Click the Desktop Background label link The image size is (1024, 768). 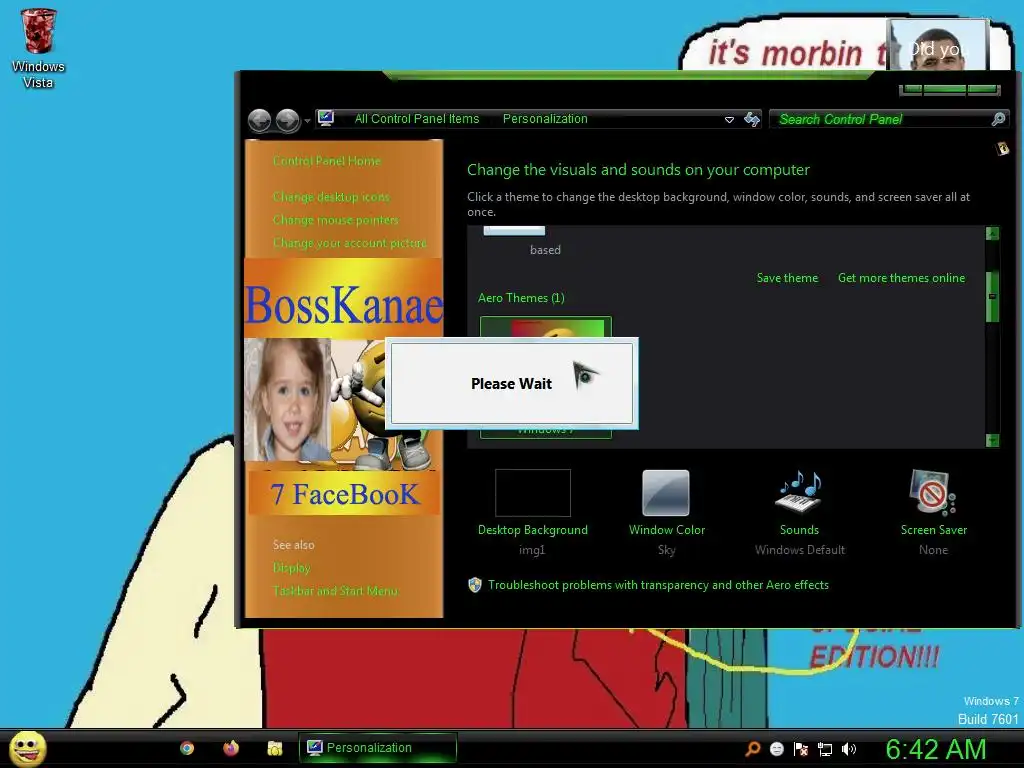tap(533, 530)
